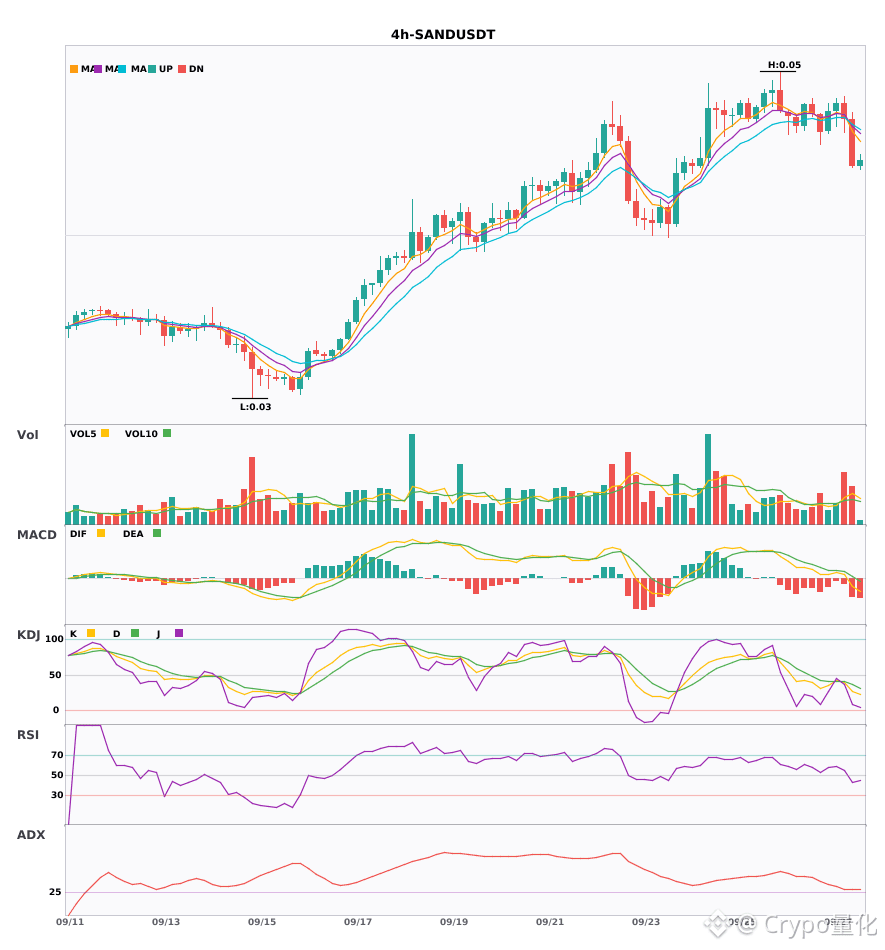
Task: Click the 4h-SANDUSDT chart title
Action: click(443, 35)
